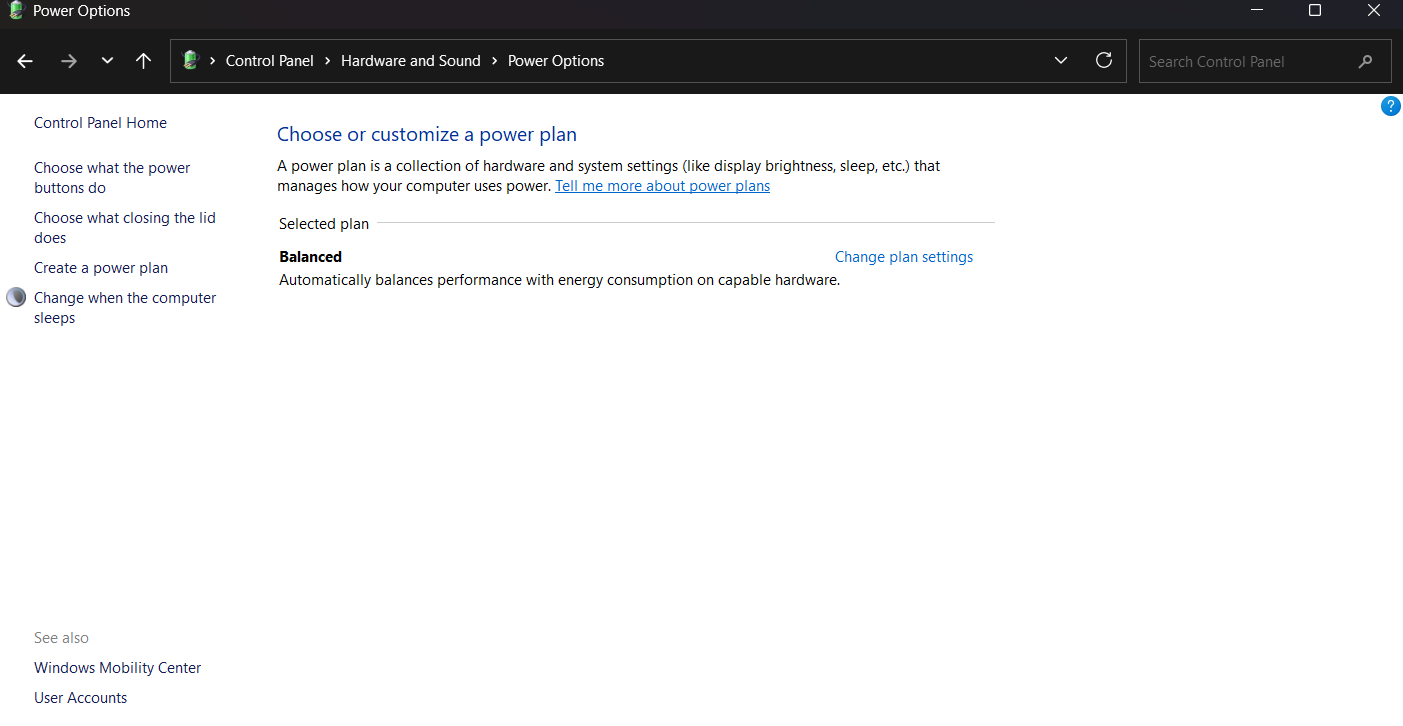This screenshot has width=1403, height=726.
Task: Select Control Panel breadcrumb
Action: (270, 61)
